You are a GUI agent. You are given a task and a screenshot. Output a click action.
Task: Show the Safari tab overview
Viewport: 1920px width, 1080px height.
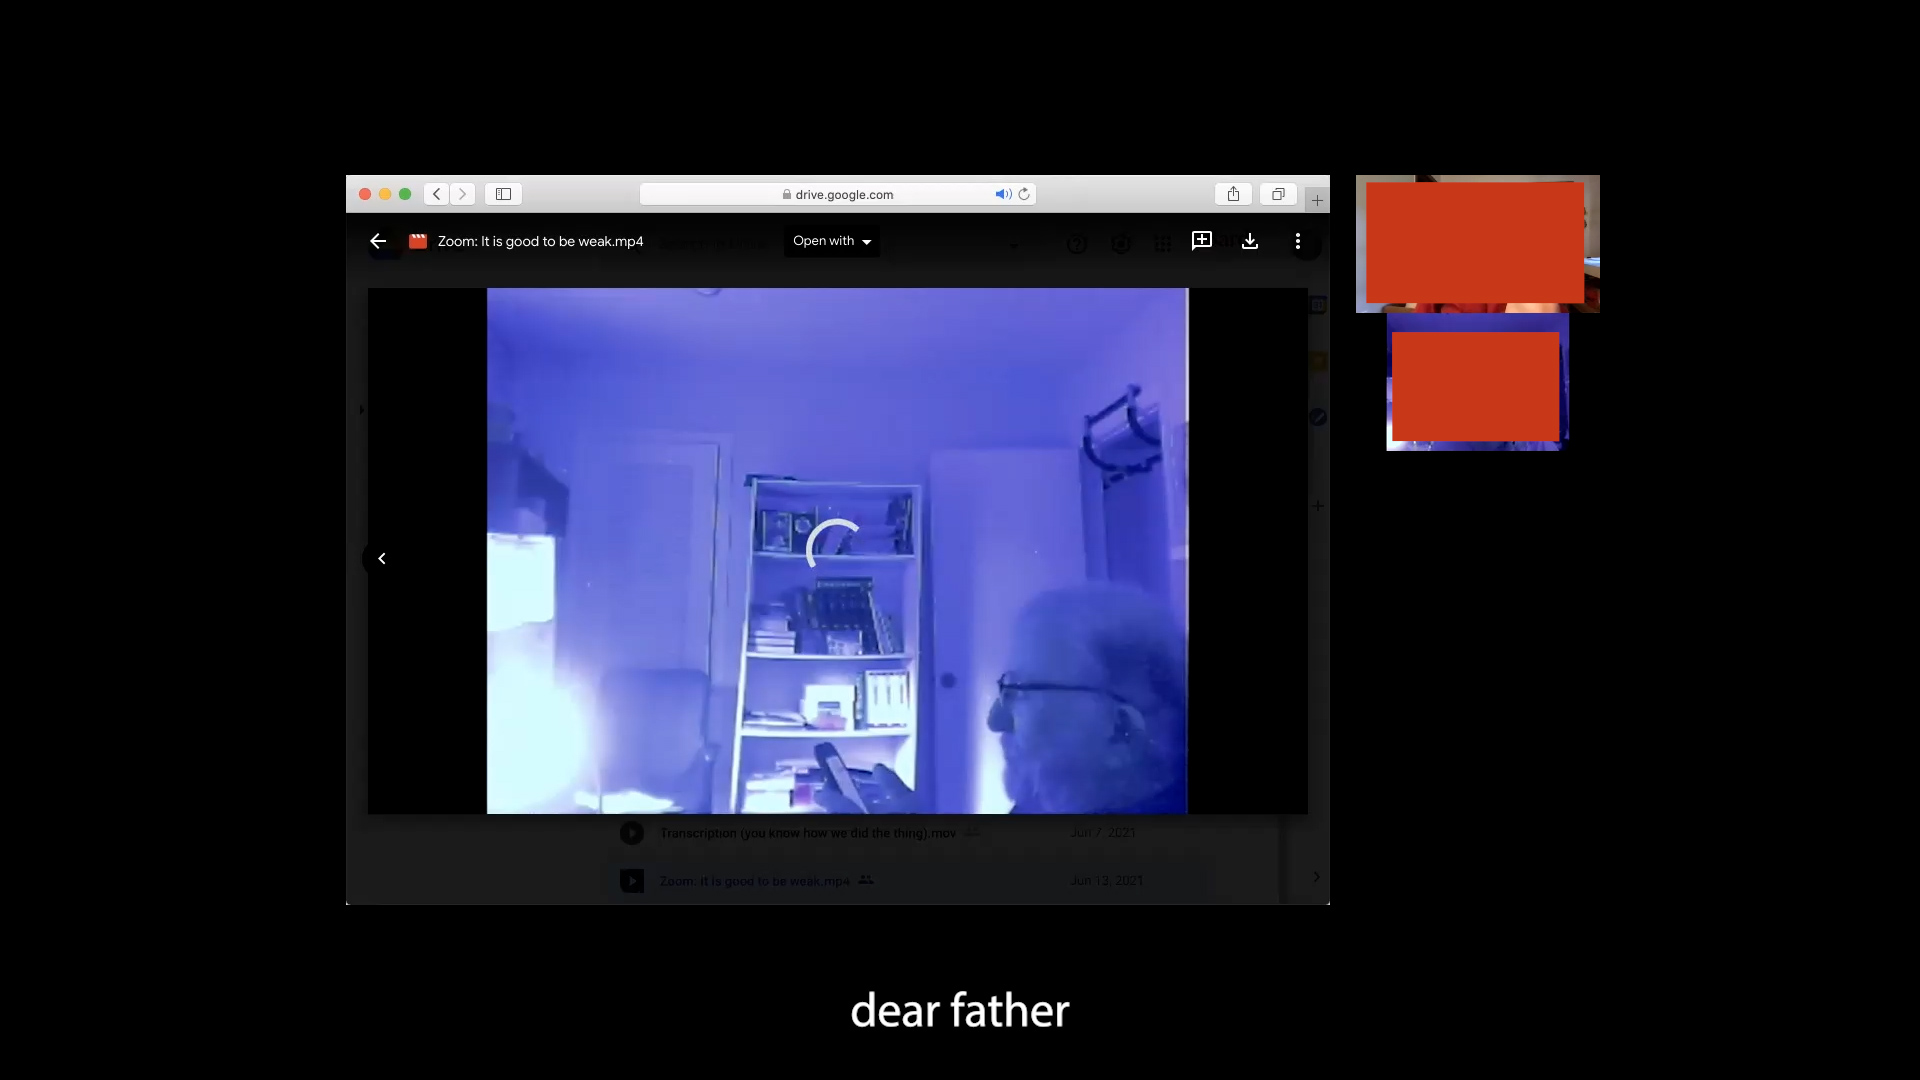click(1278, 194)
